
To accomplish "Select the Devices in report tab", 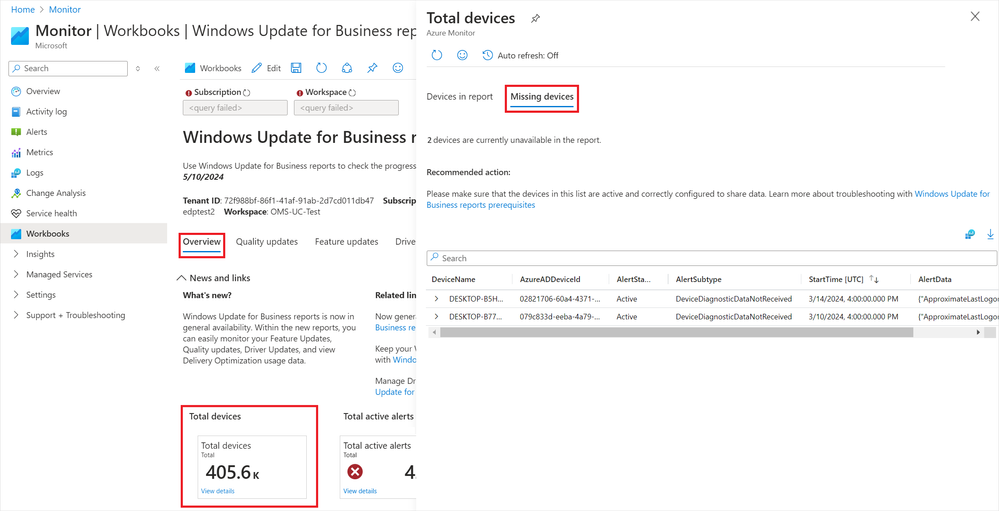I will click(x=459, y=97).
